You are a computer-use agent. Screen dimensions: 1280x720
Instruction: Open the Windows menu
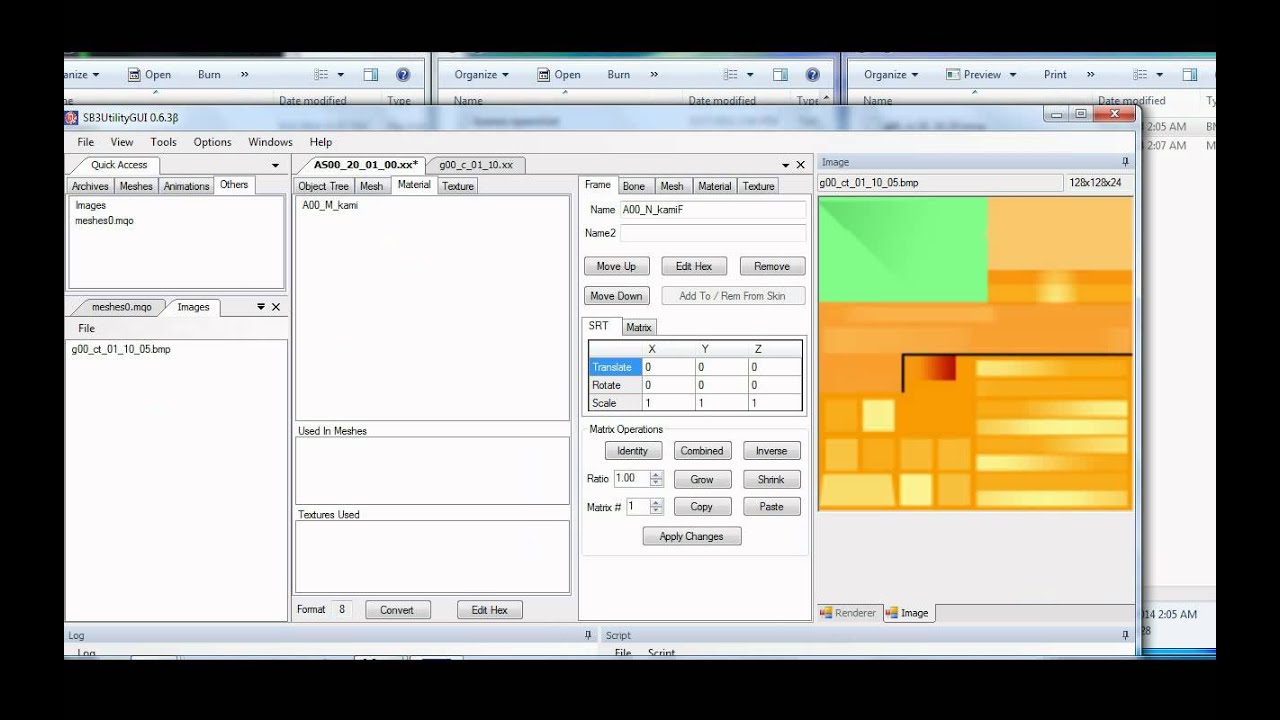pos(270,142)
